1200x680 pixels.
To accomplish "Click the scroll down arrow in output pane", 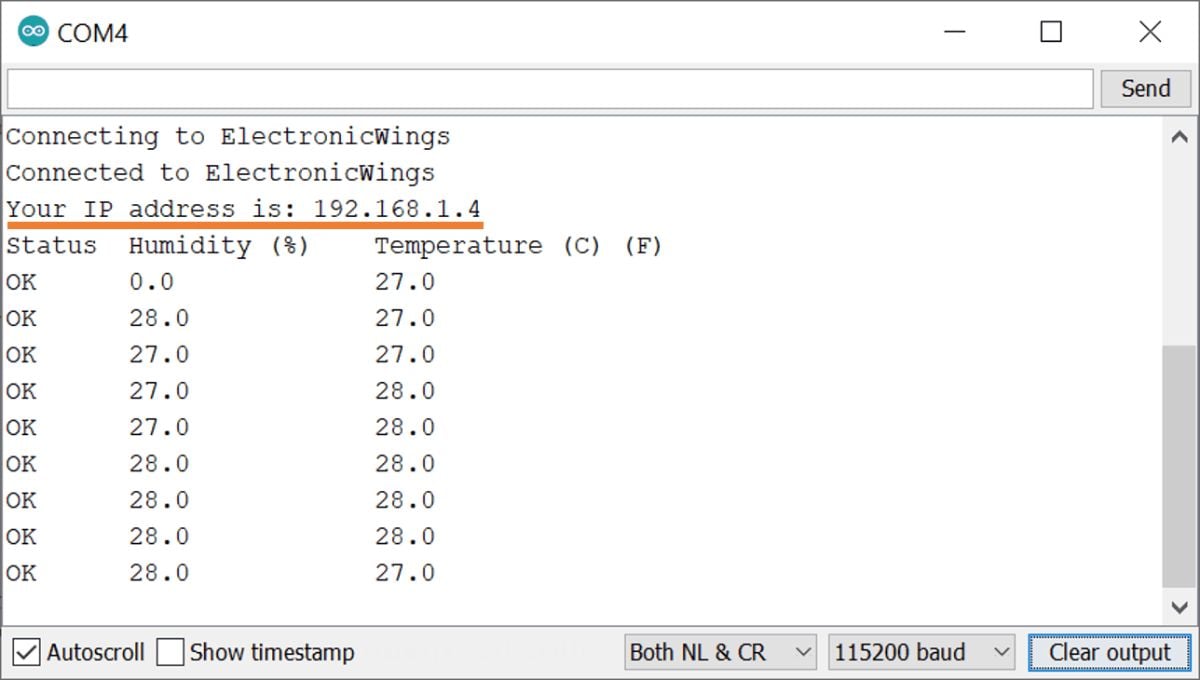I will point(1179,606).
